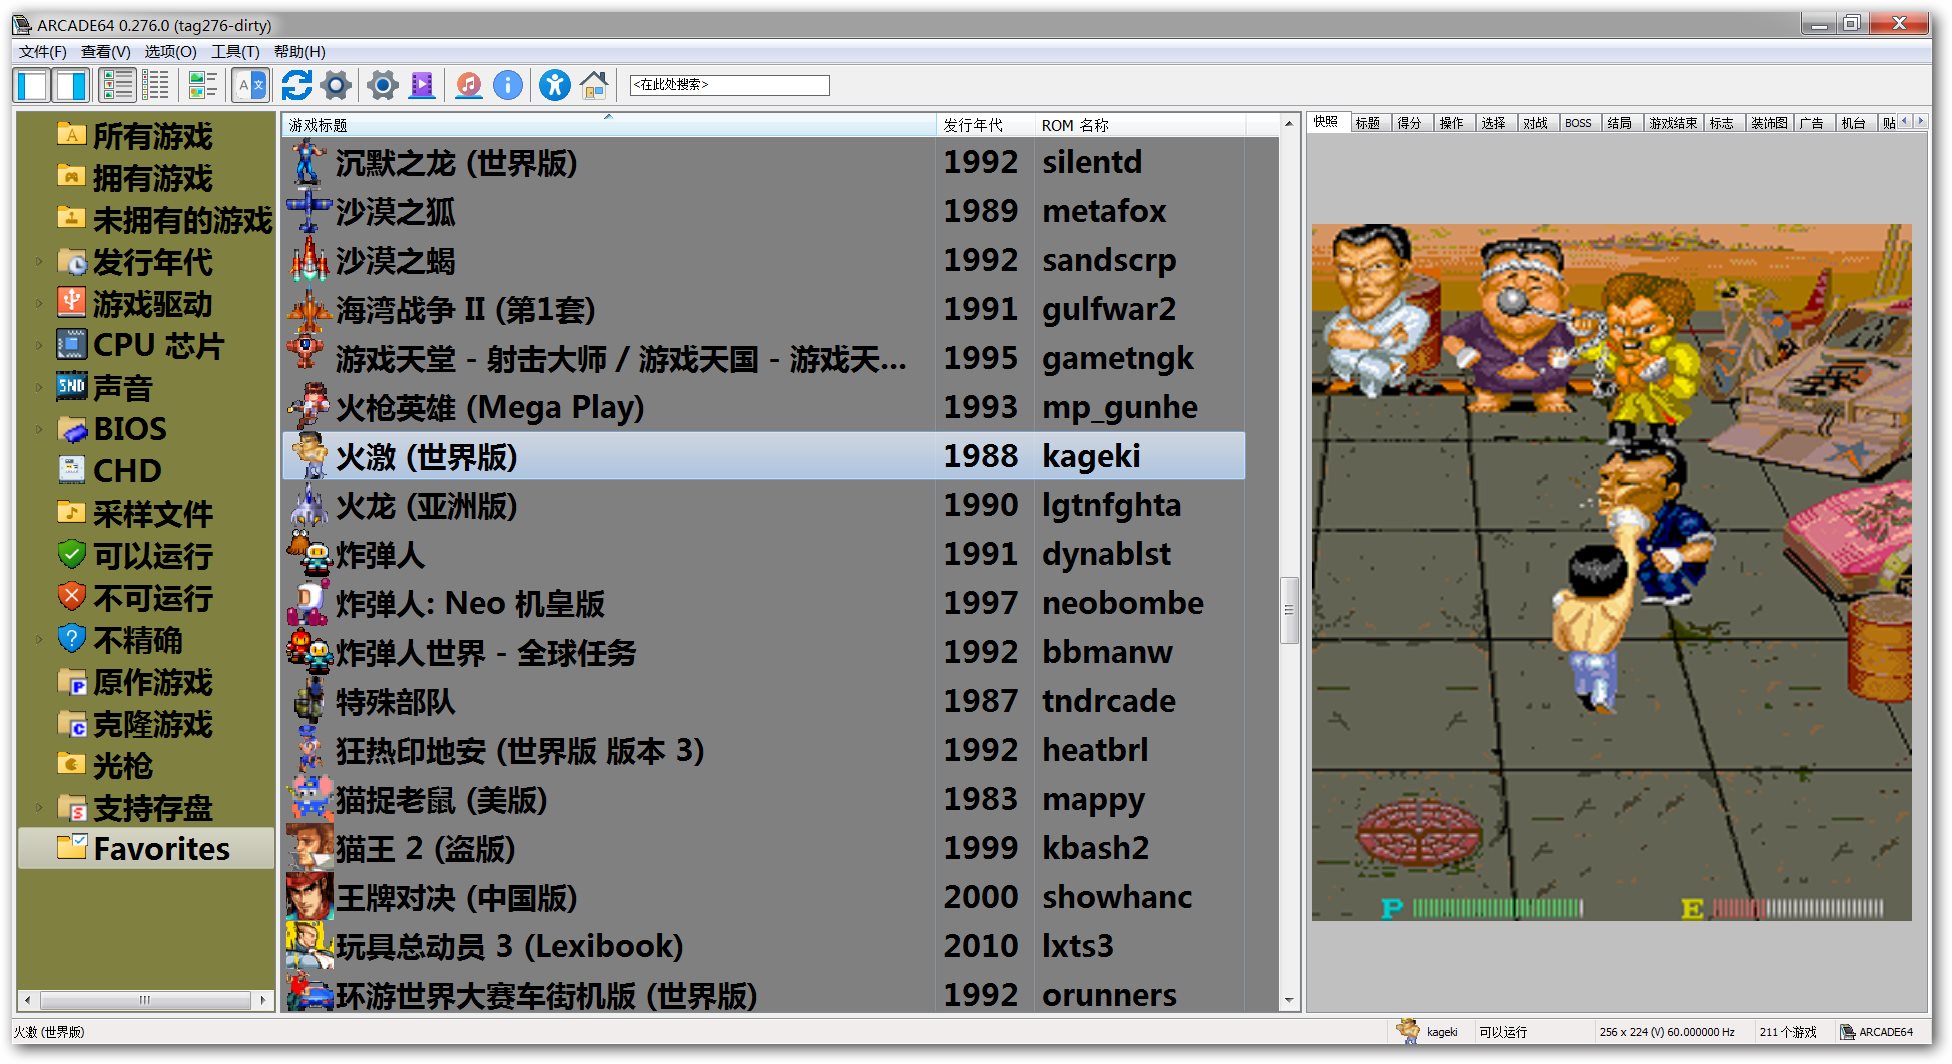The height and width of the screenshot is (1064, 1952).
Task: Open the blue-center gear options icon
Action: tap(383, 86)
